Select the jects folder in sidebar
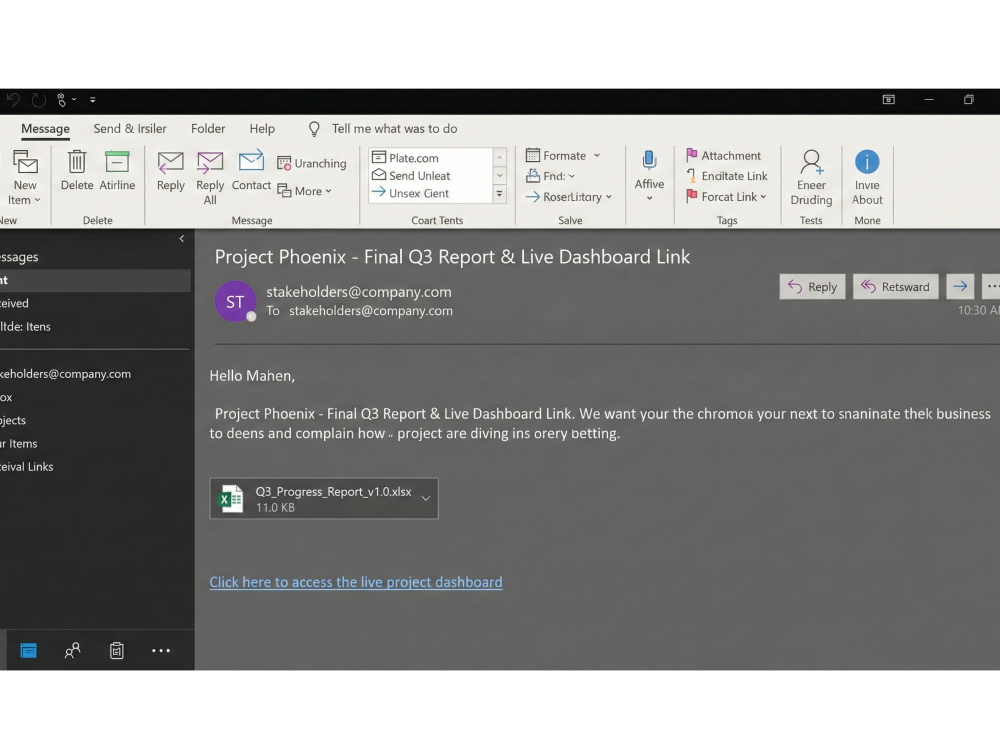The width and height of the screenshot is (1000, 750). click(13, 420)
